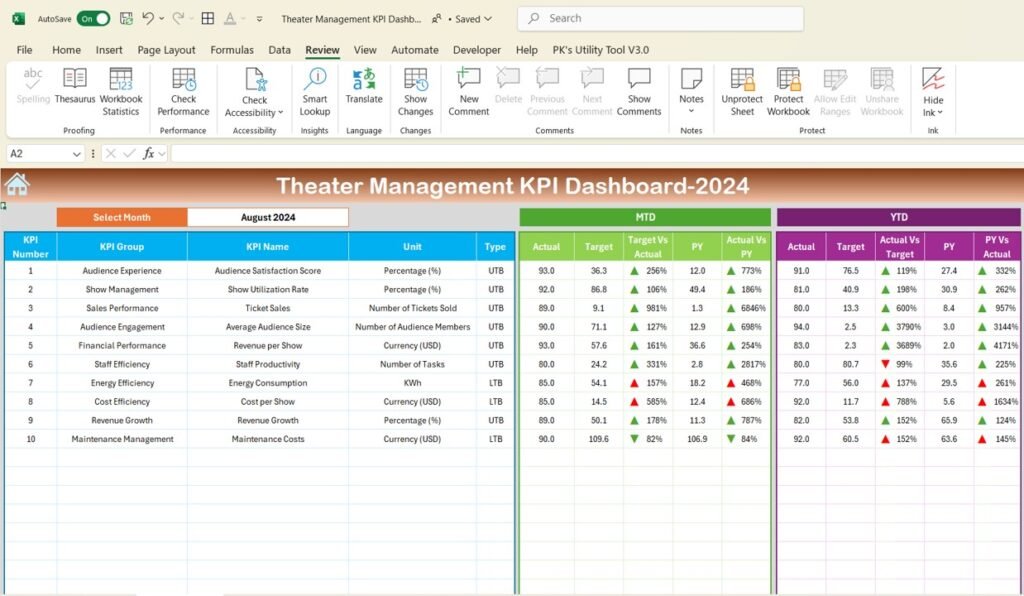Image resolution: width=1024 pixels, height=596 pixels.
Task: Open the PK's Utility Tool V3.0 menu
Action: coord(600,49)
